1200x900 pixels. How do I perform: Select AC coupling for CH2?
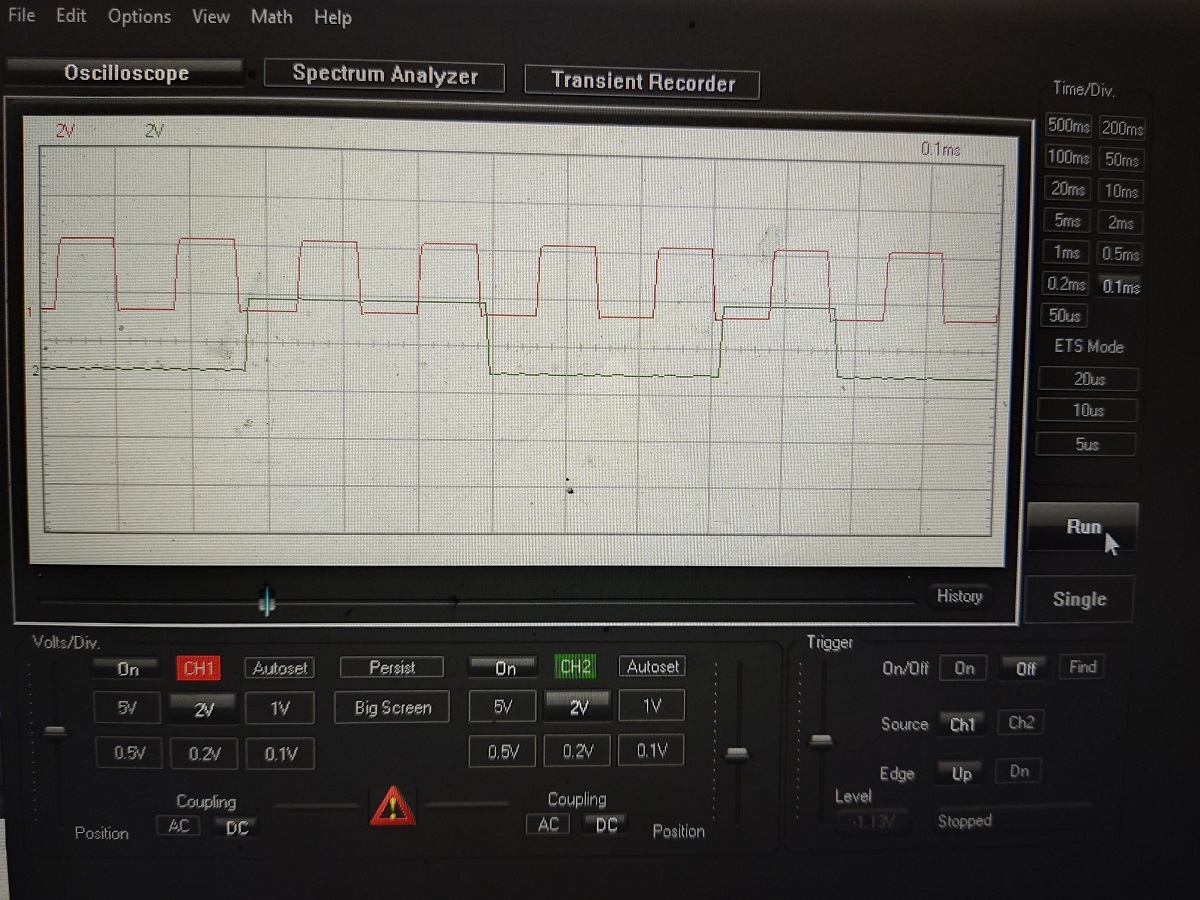coord(548,824)
